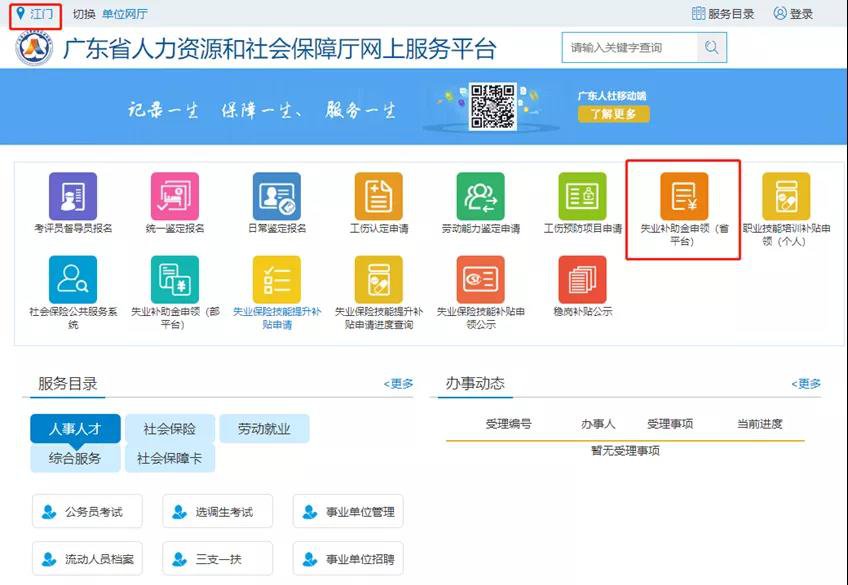The width and height of the screenshot is (848, 585).
Task: Click the search magnifier button
Action: tap(711, 47)
